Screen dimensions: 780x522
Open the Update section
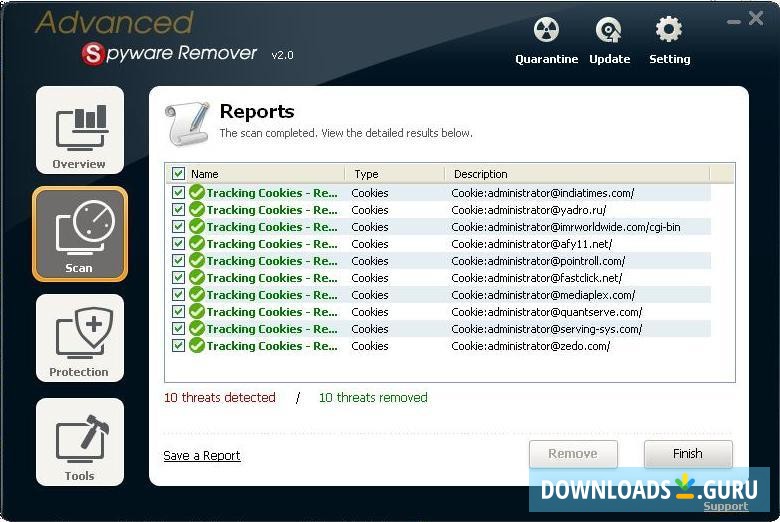click(609, 41)
